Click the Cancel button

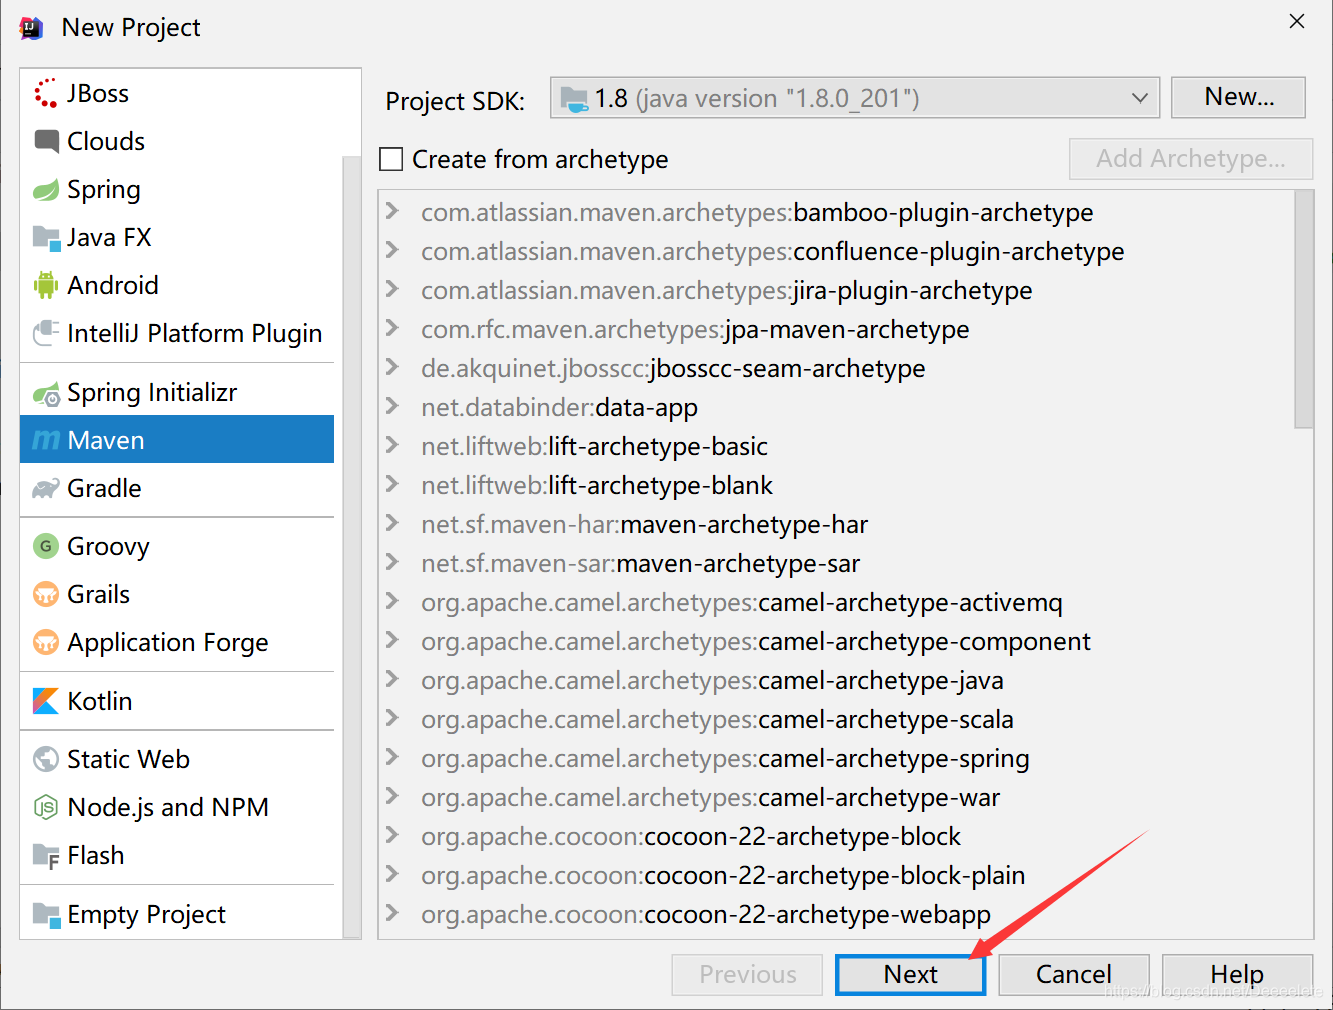pyautogui.click(x=1073, y=974)
